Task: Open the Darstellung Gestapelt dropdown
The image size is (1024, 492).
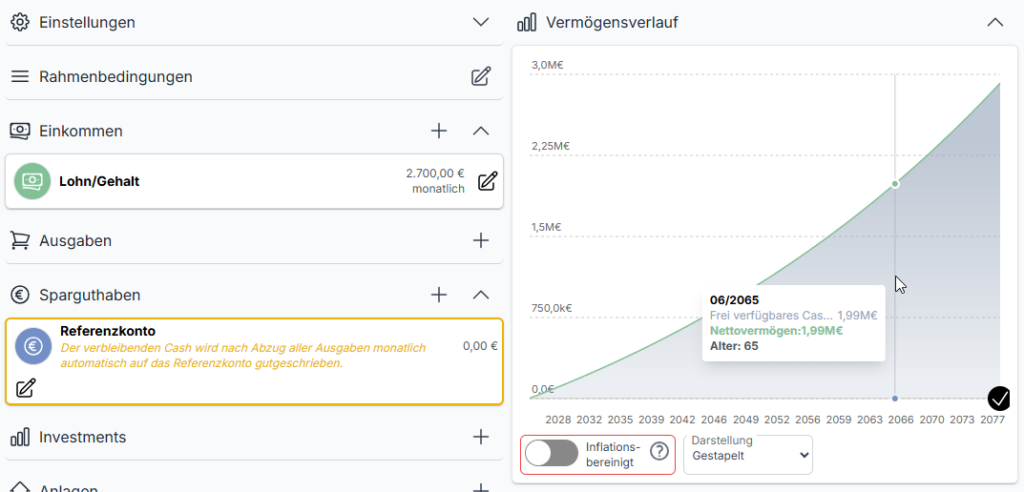Action: pos(748,455)
